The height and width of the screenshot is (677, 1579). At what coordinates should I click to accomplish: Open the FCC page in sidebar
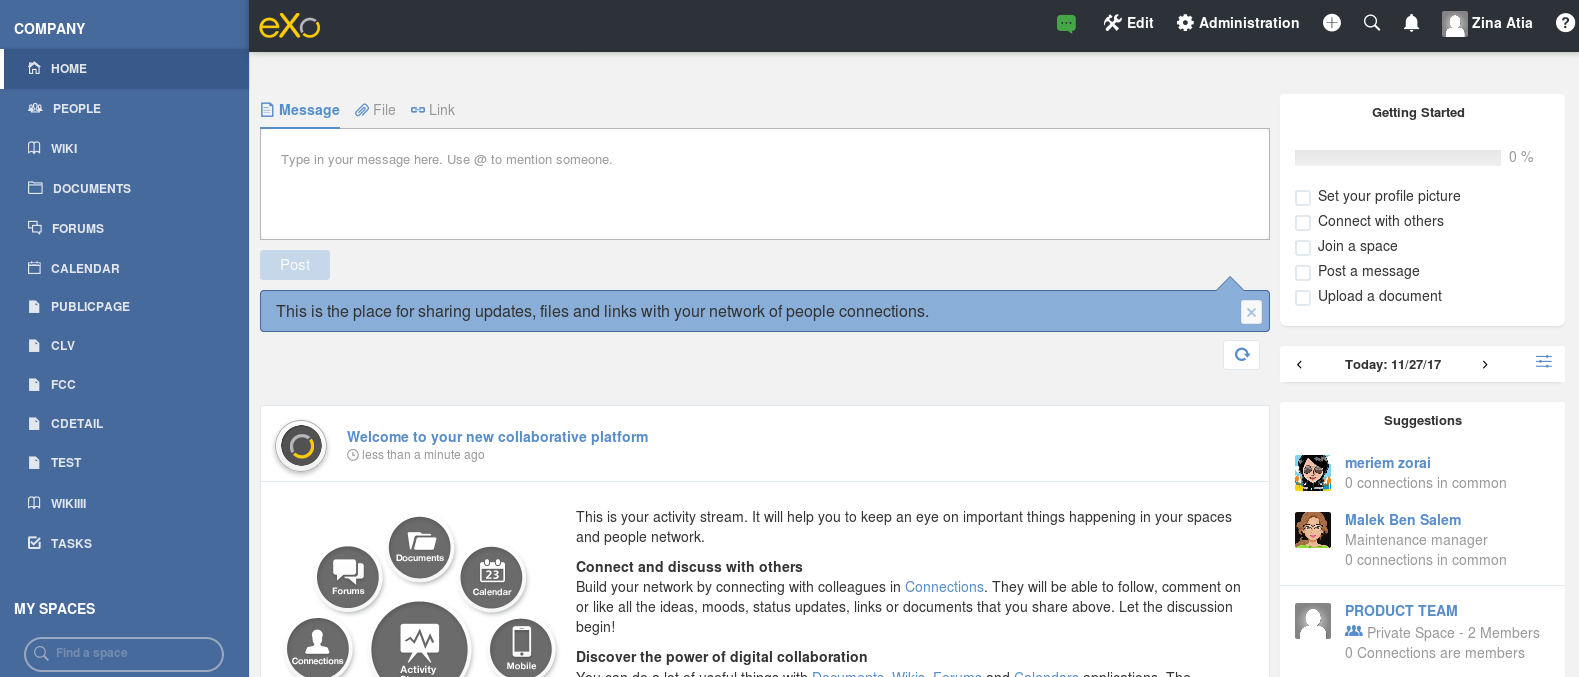tap(124, 385)
